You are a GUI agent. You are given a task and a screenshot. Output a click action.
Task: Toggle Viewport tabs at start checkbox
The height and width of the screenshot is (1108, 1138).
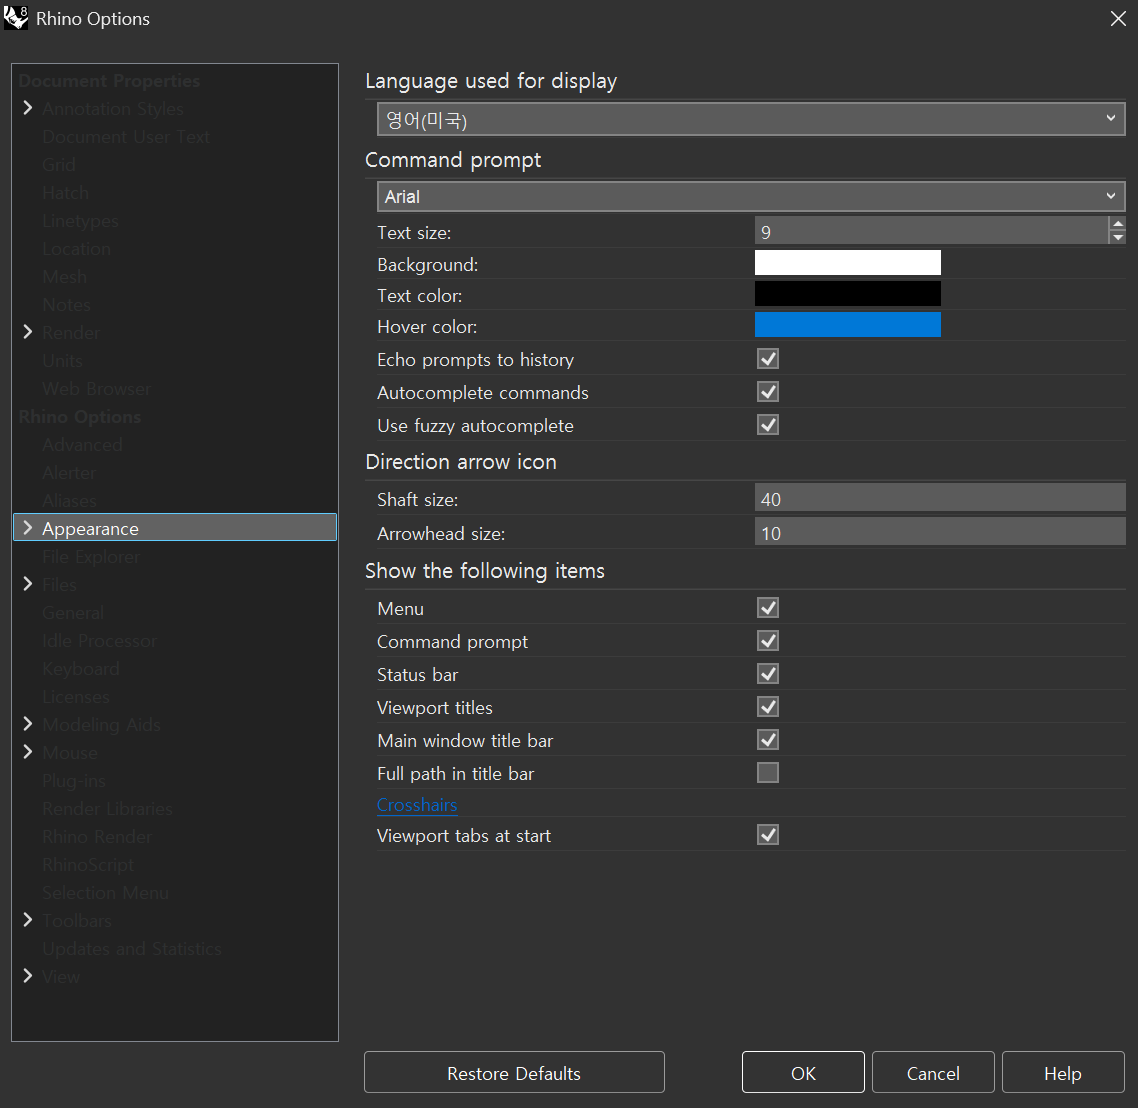tap(768, 835)
